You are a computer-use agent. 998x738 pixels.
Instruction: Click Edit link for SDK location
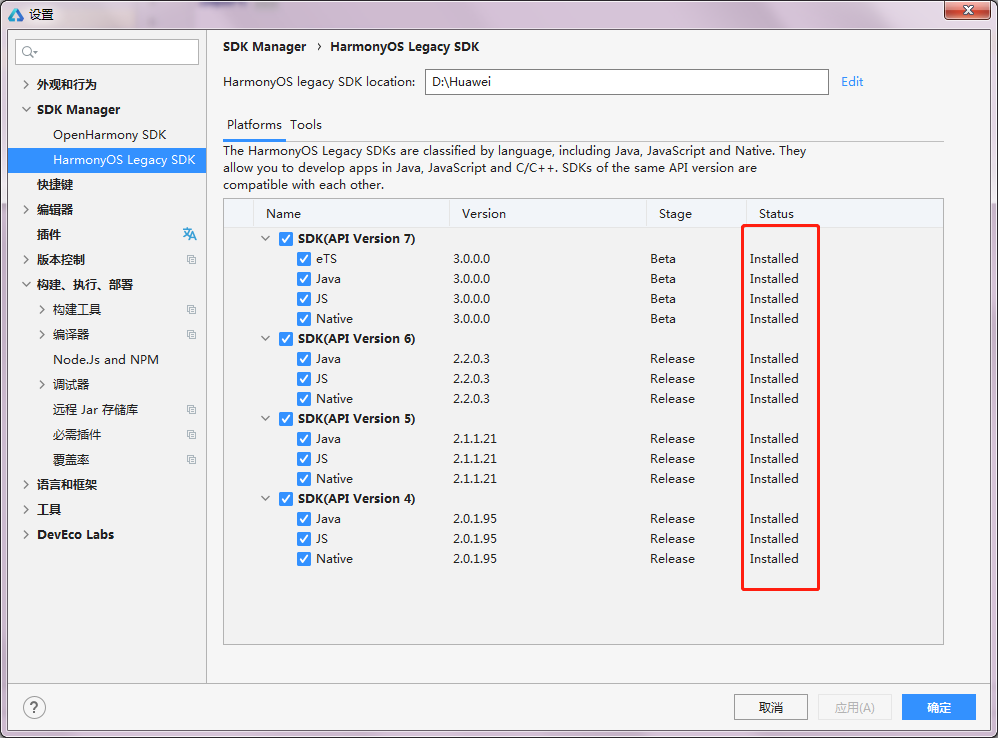[852, 81]
